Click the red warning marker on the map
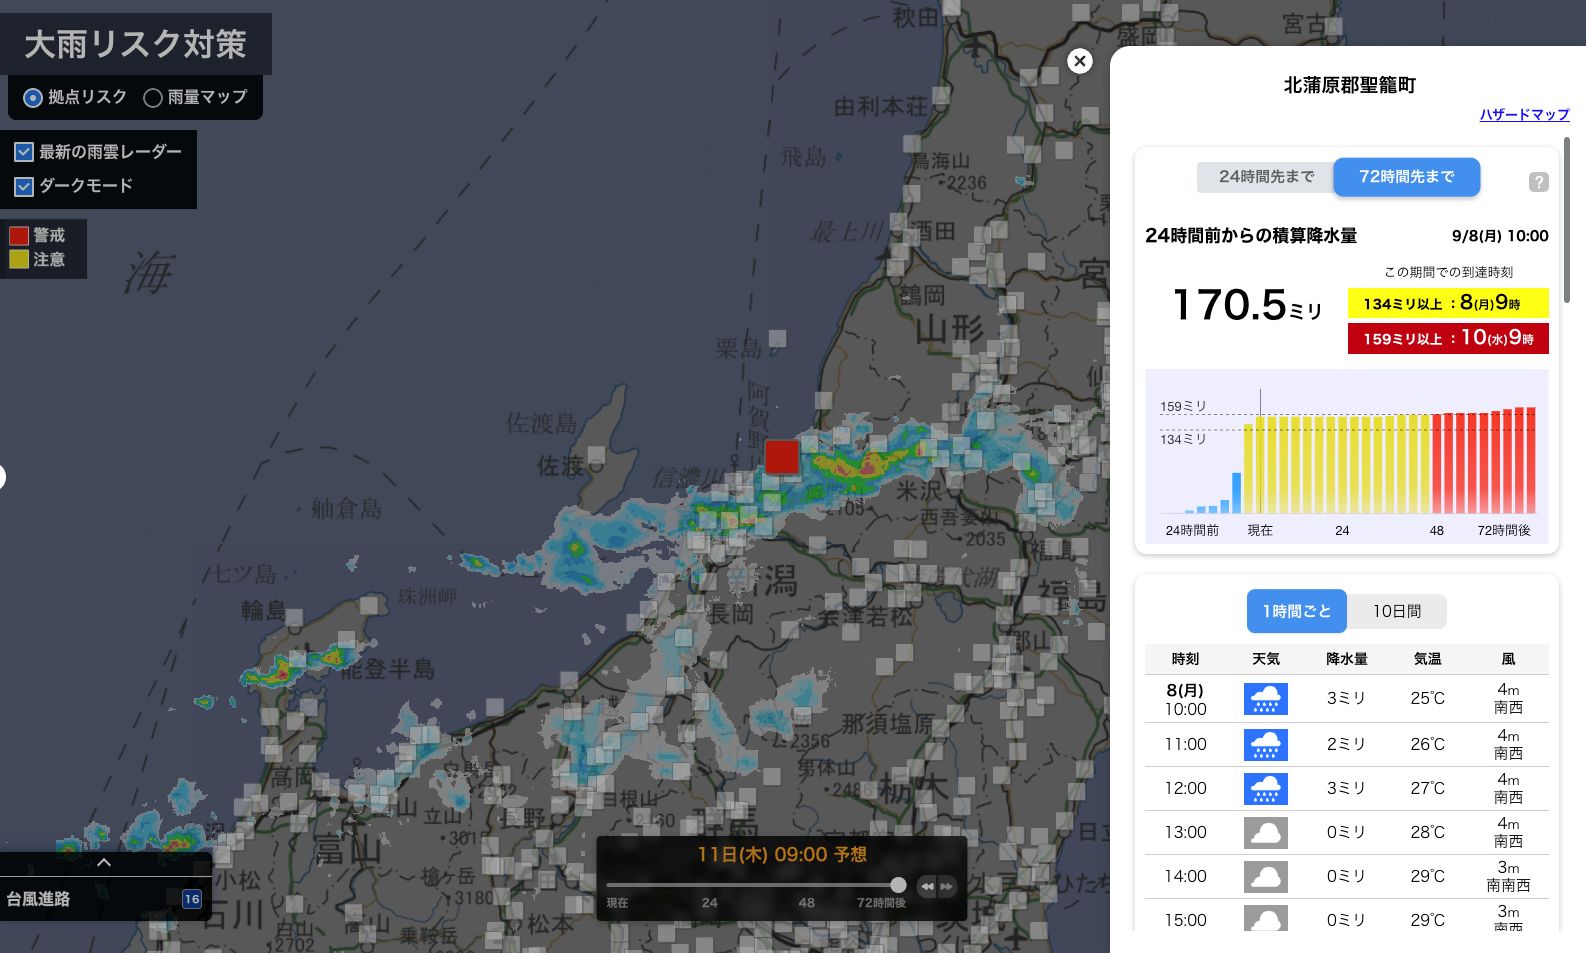 pos(782,456)
